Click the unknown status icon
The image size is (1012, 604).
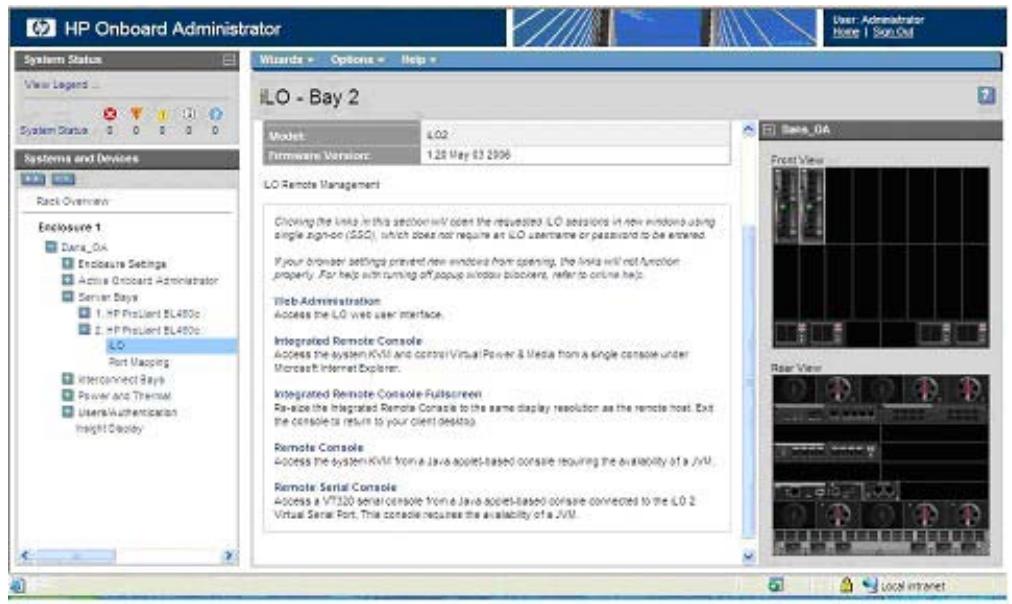(188, 114)
